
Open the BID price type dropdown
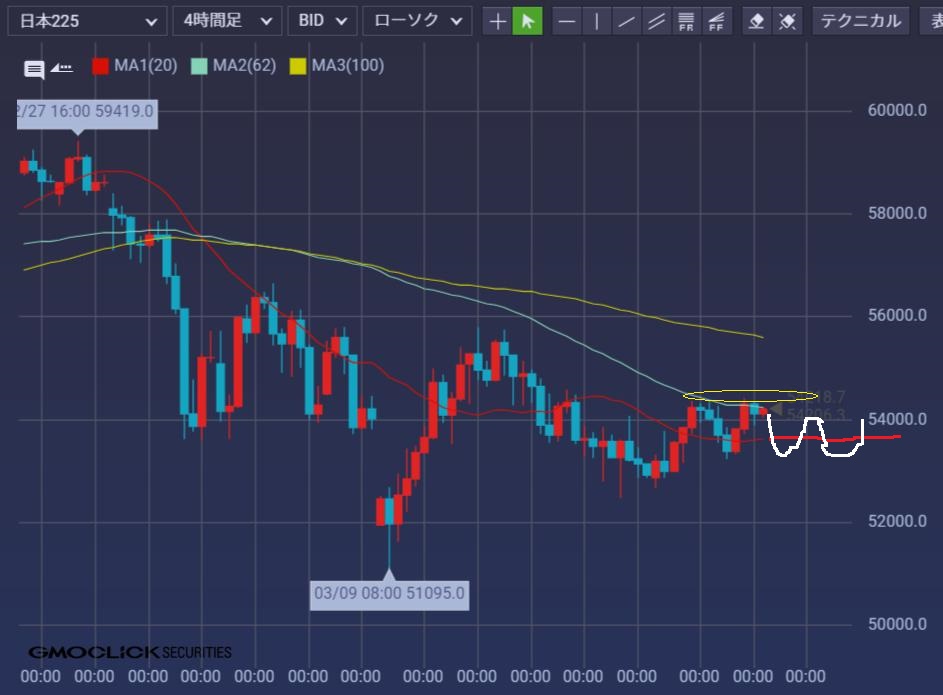tap(322, 20)
